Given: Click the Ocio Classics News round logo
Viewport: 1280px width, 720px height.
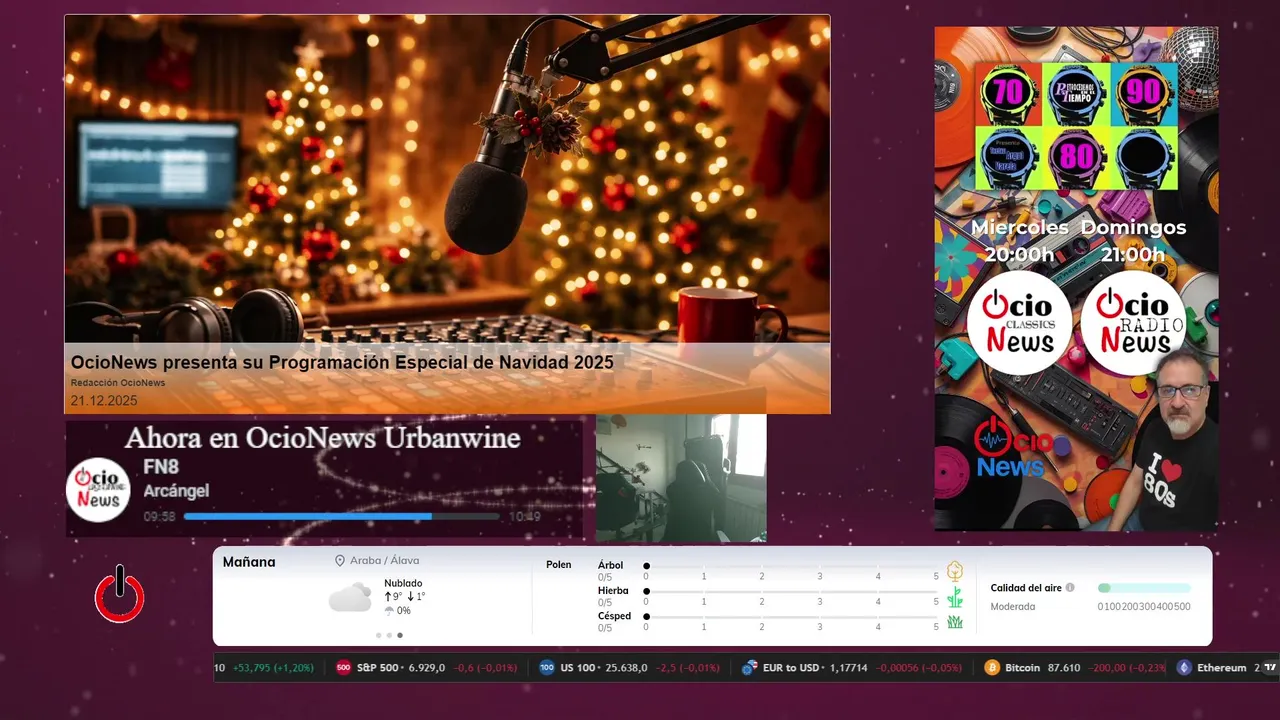Looking at the screenshot, I should (1019, 323).
